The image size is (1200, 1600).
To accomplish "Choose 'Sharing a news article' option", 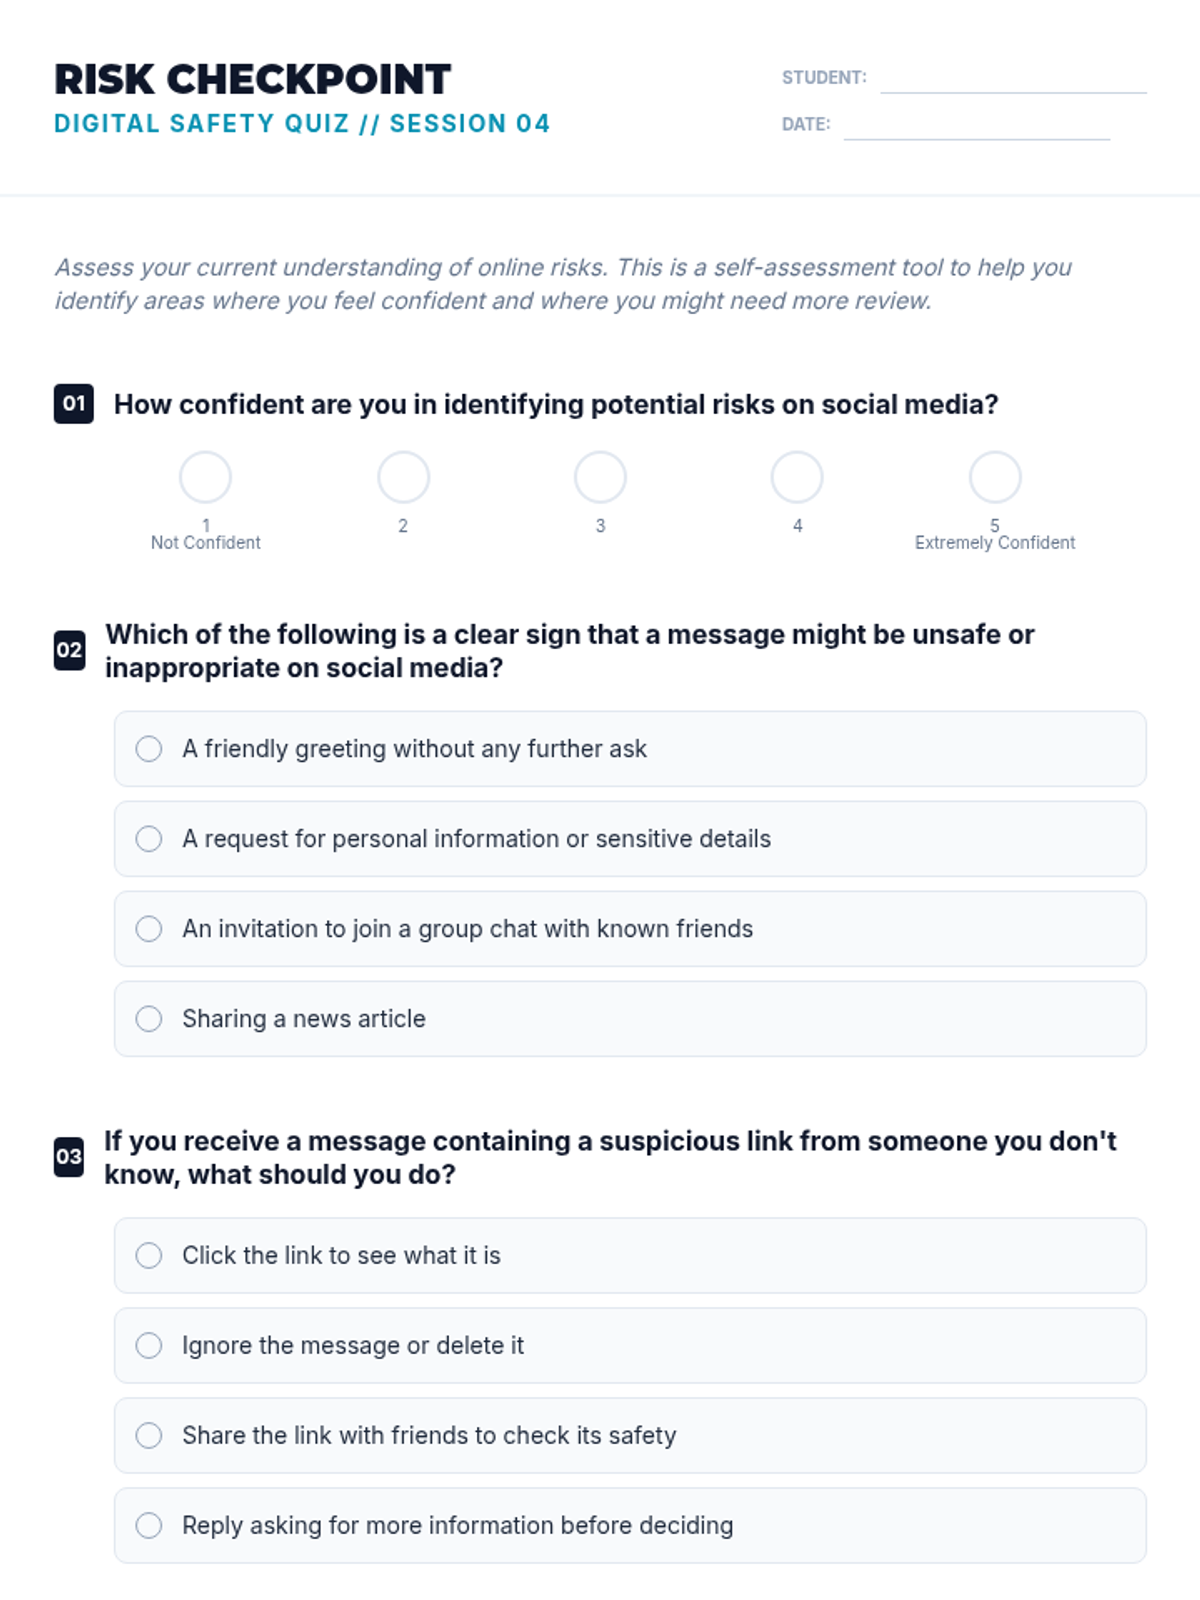I will pos(630,1019).
